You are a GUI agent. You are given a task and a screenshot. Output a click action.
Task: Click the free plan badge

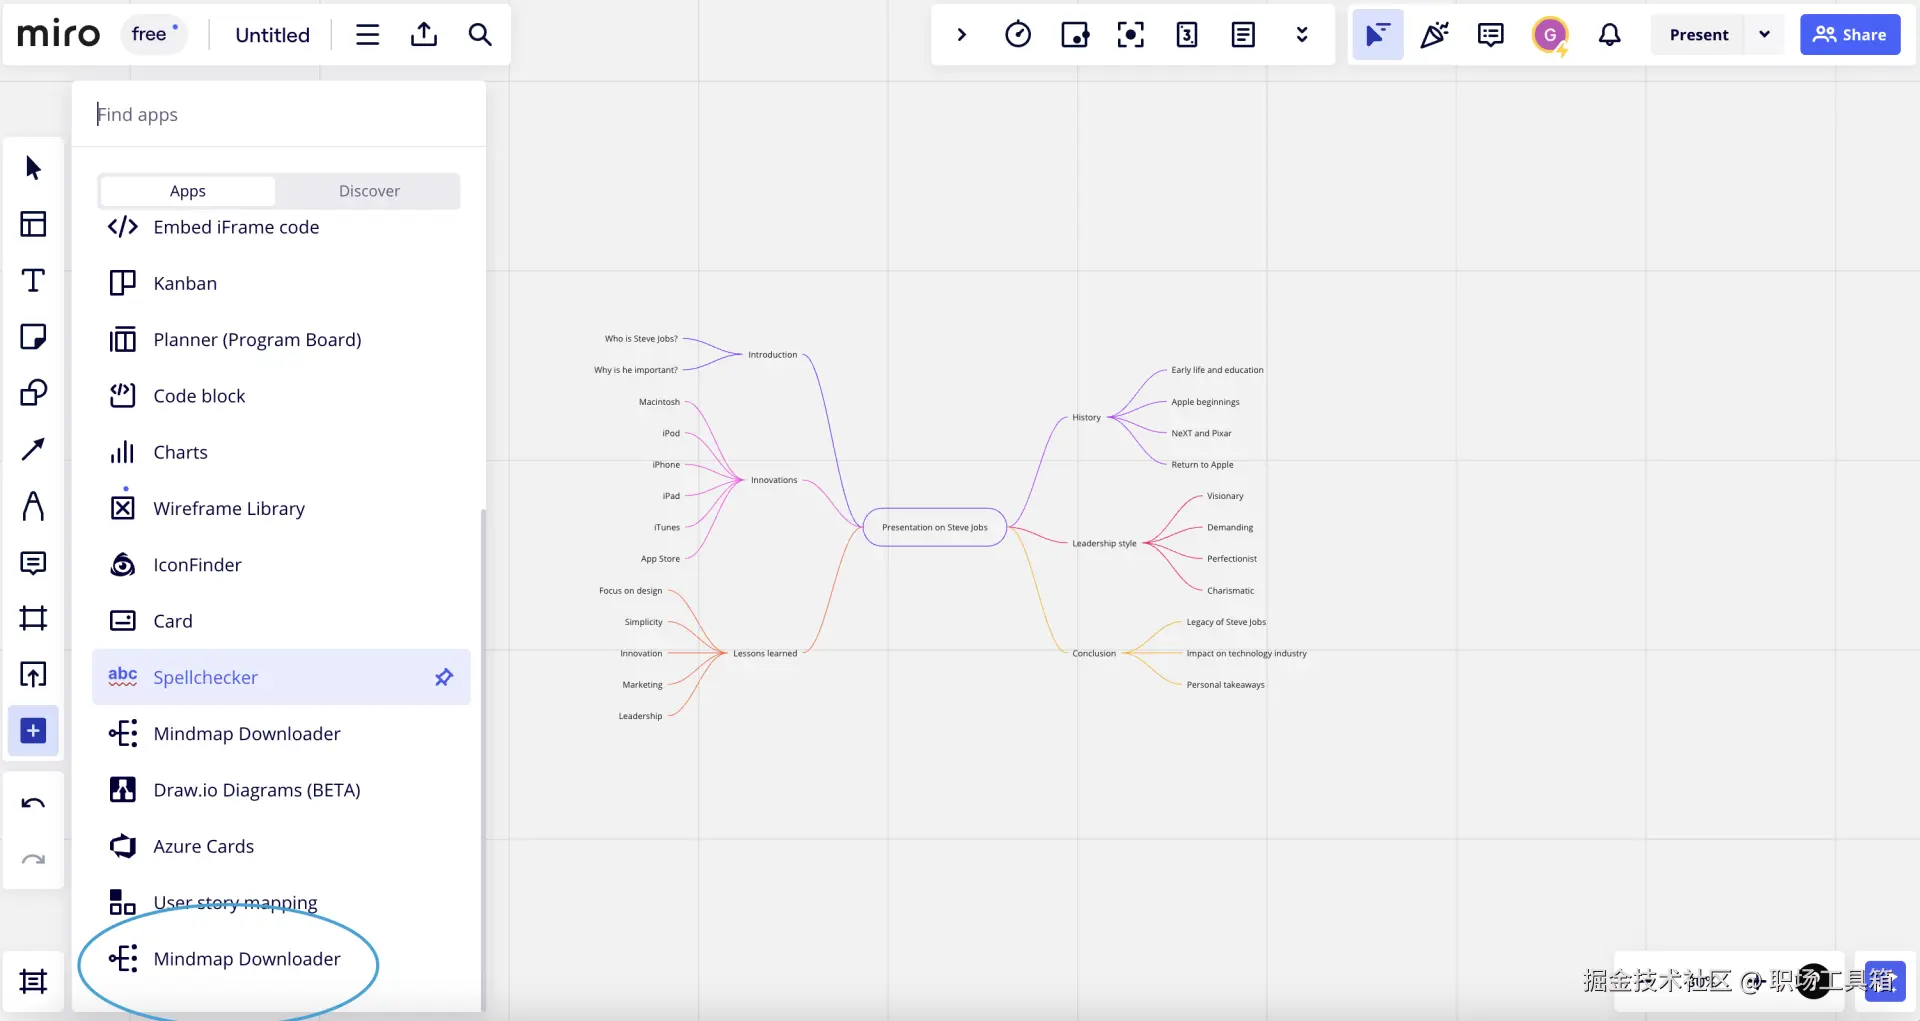tap(154, 34)
